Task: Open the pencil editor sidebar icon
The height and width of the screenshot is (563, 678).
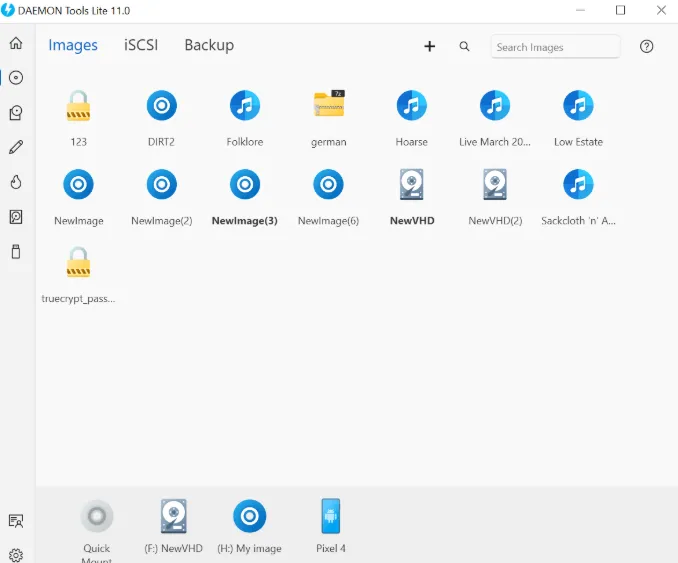Action: pos(16,147)
